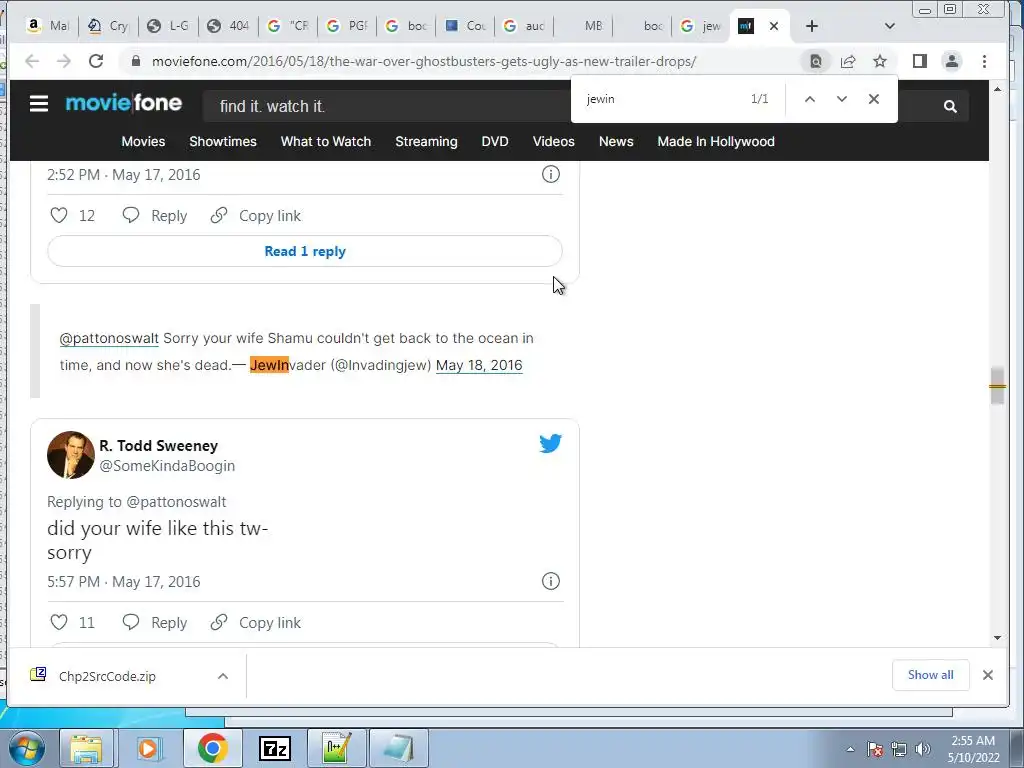Expand Chp2SrcCode.zip download options

click(223, 676)
